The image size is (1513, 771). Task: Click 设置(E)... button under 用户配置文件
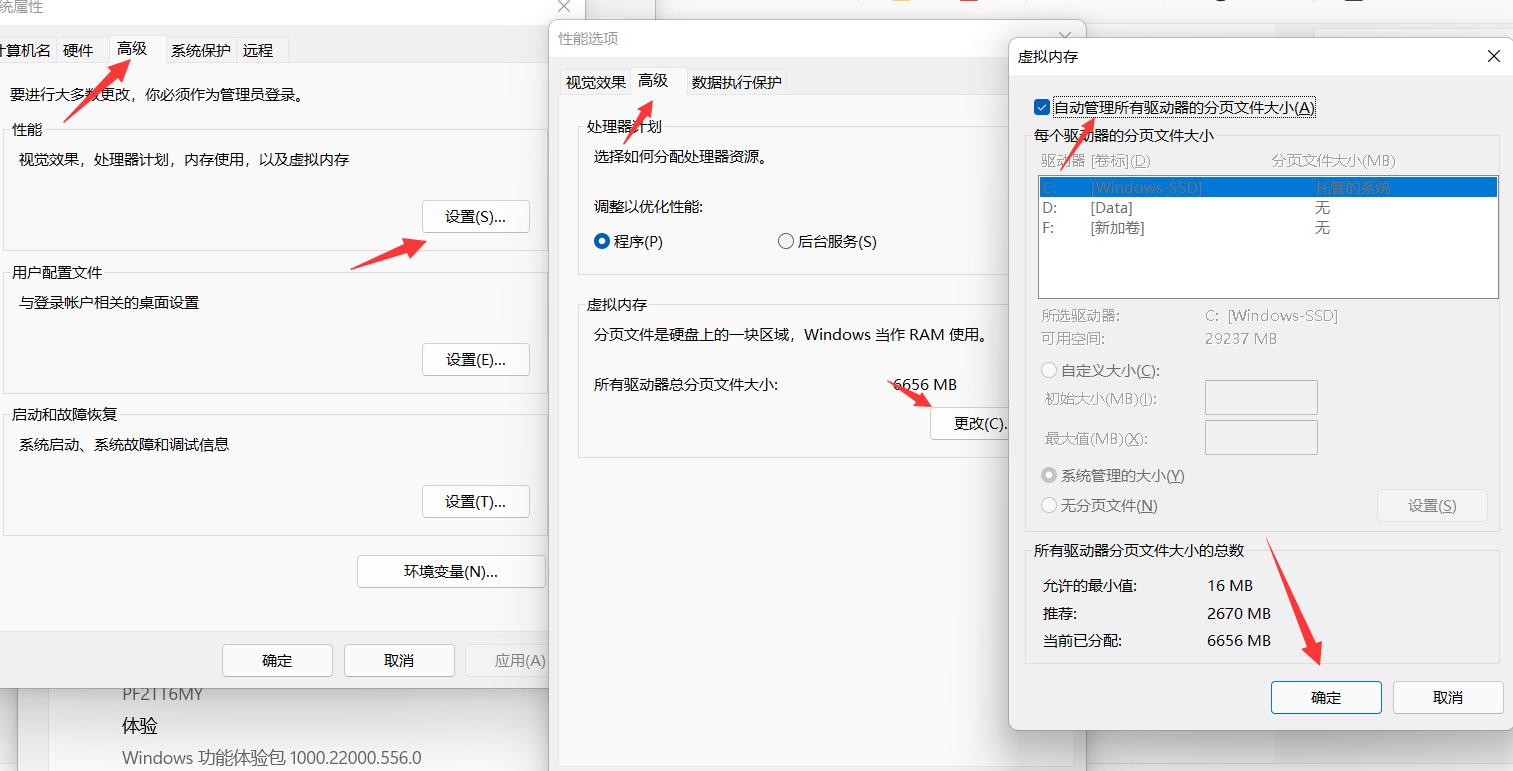click(476, 360)
